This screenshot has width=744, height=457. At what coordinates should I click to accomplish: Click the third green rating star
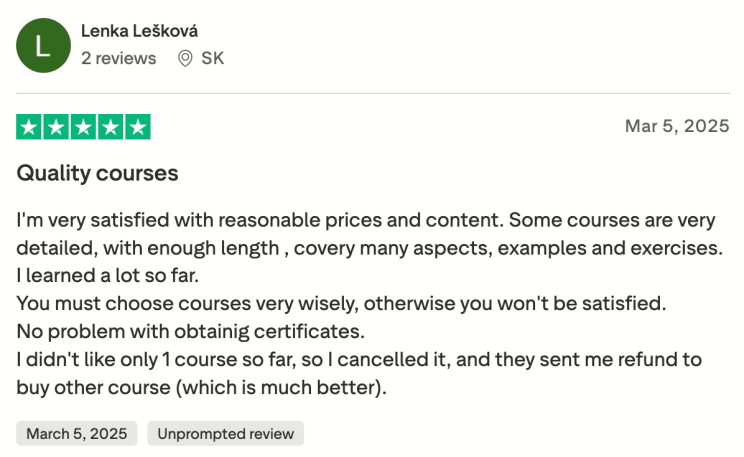pyautogui.click(x=84, y=127)
